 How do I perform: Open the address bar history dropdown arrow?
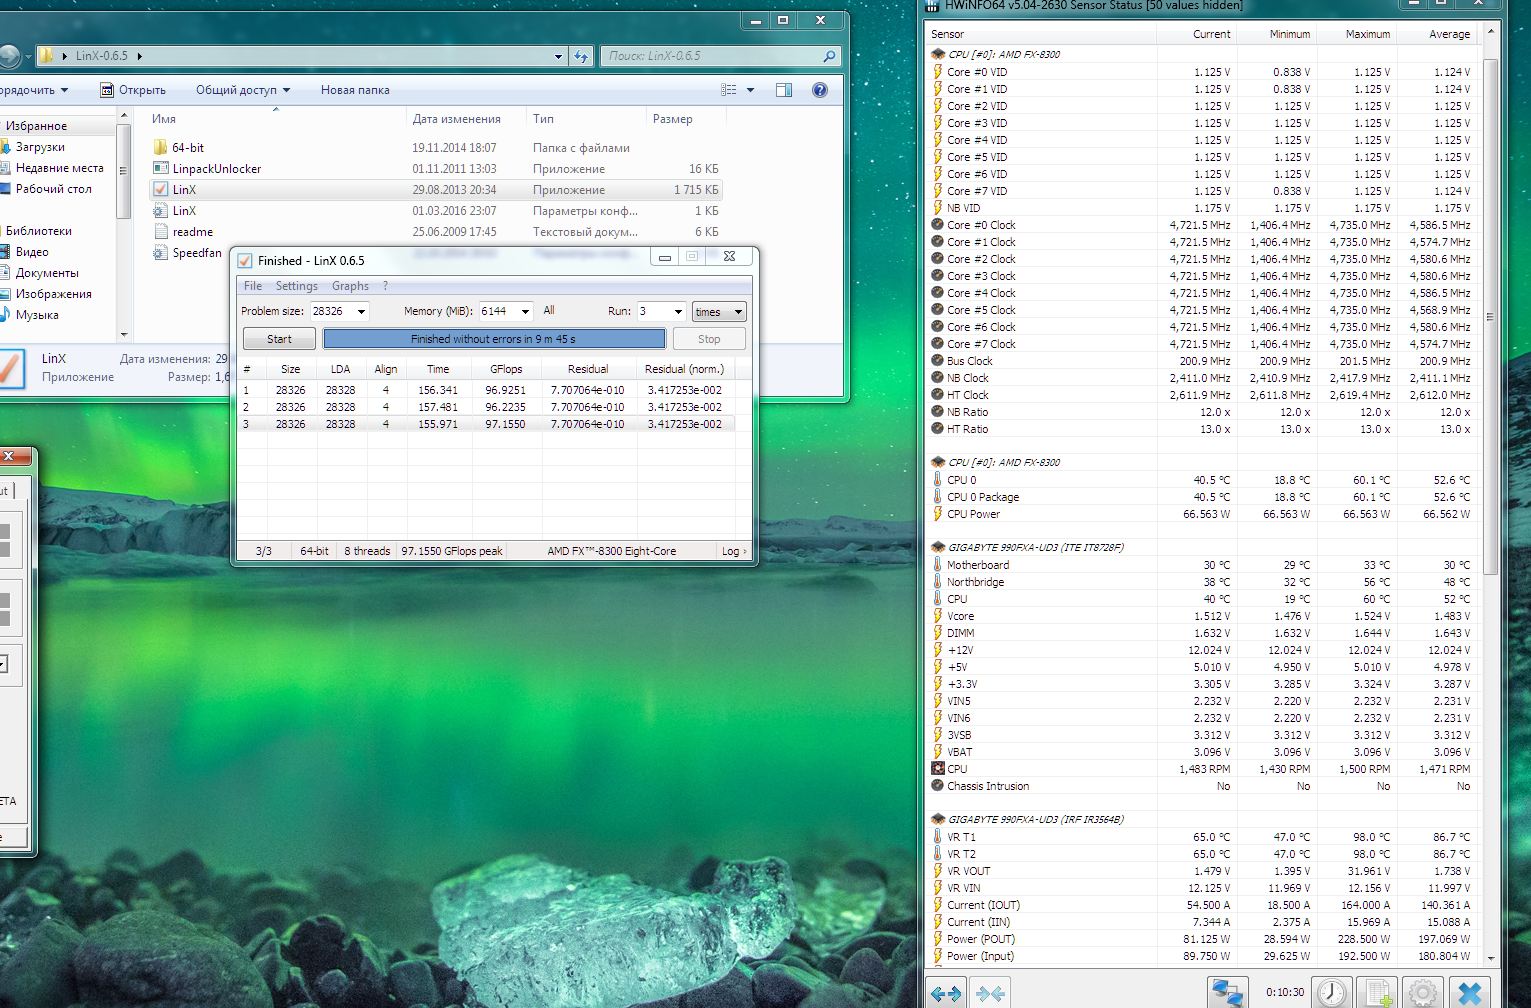click(558, 56)
